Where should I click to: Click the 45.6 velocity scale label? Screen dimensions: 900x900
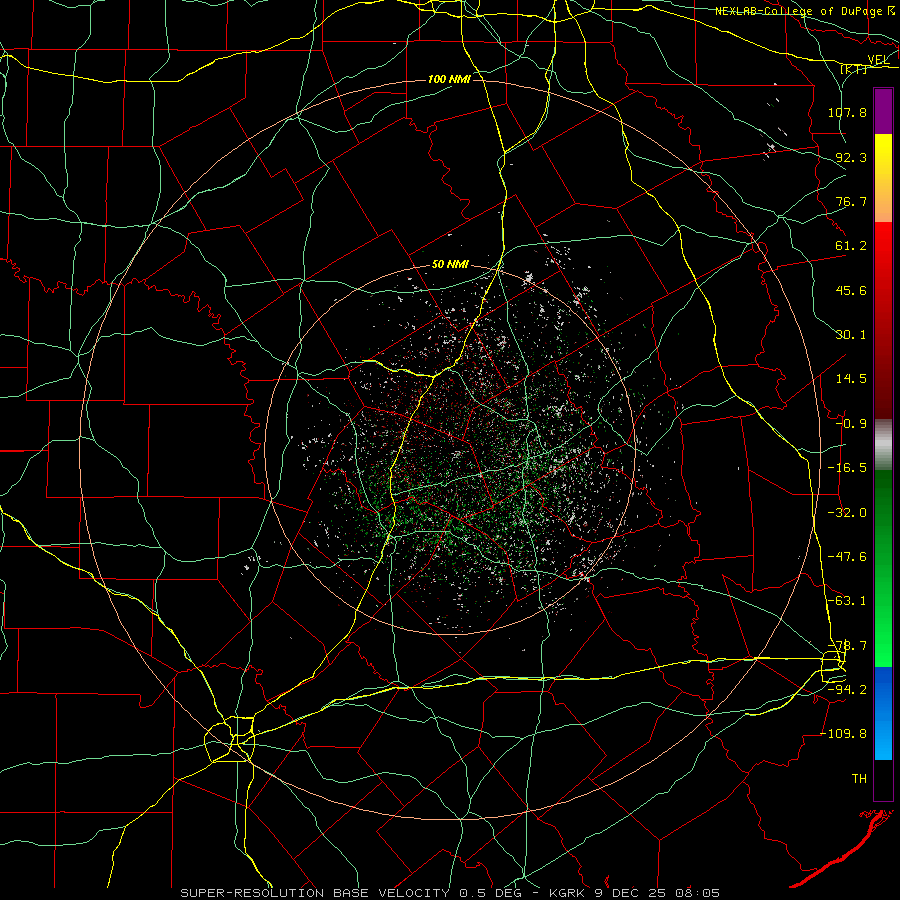coord(851,290)
